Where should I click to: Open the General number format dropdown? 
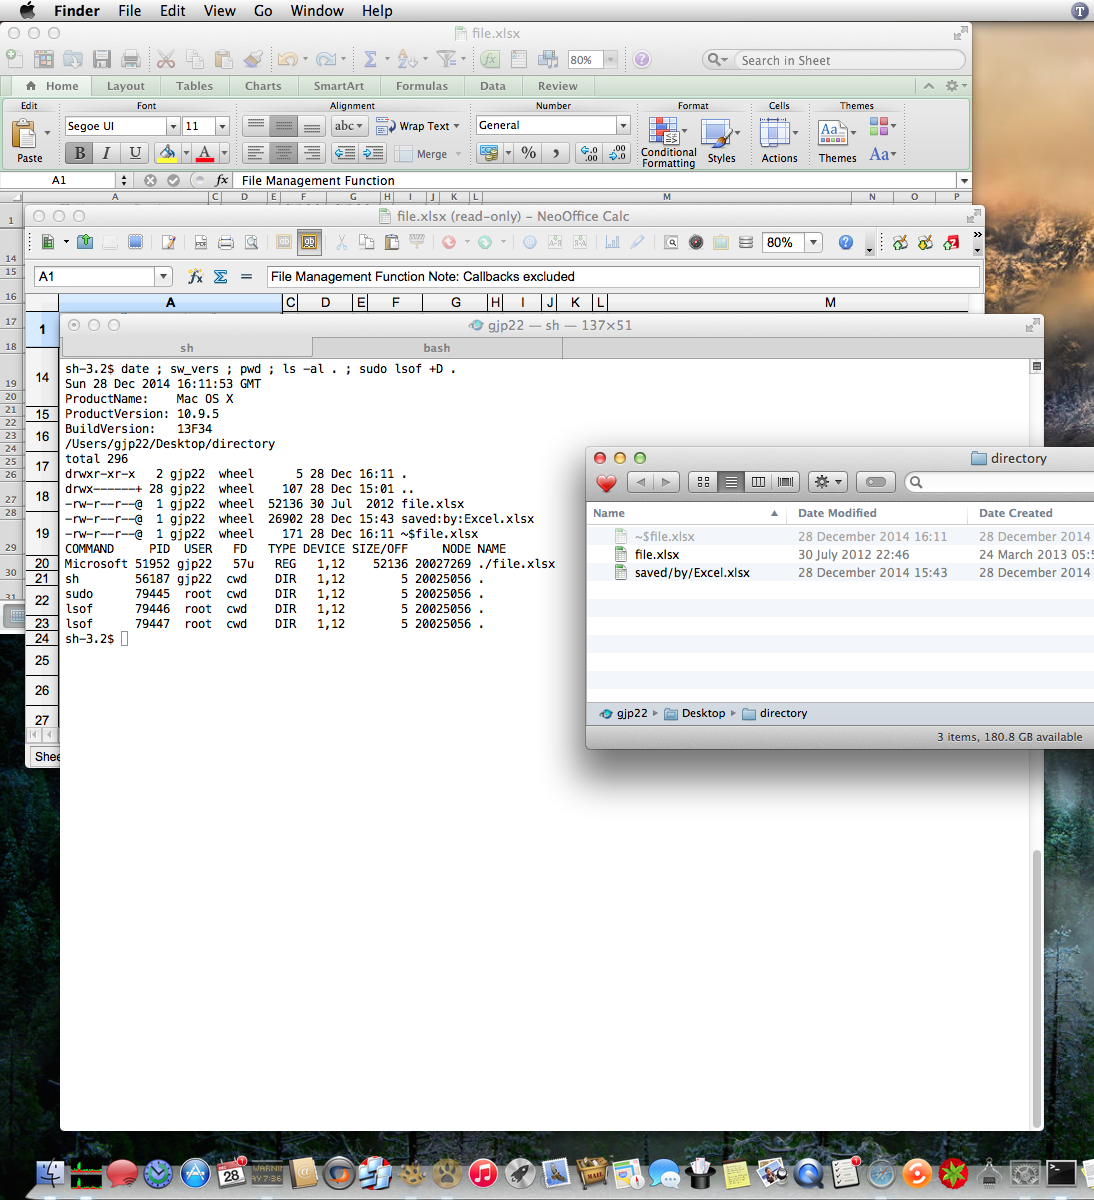(623, 125)
